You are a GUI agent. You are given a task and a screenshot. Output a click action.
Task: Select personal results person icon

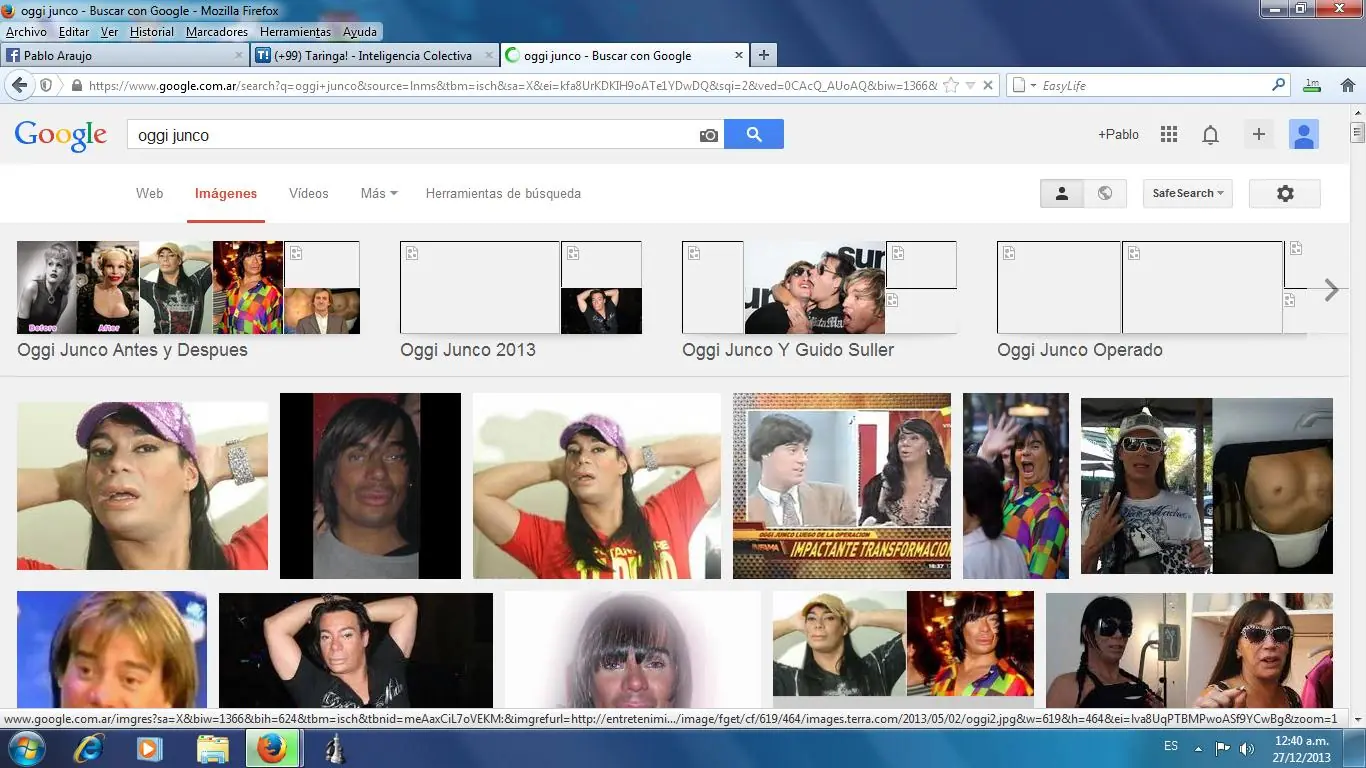(x=1062, y=193)
